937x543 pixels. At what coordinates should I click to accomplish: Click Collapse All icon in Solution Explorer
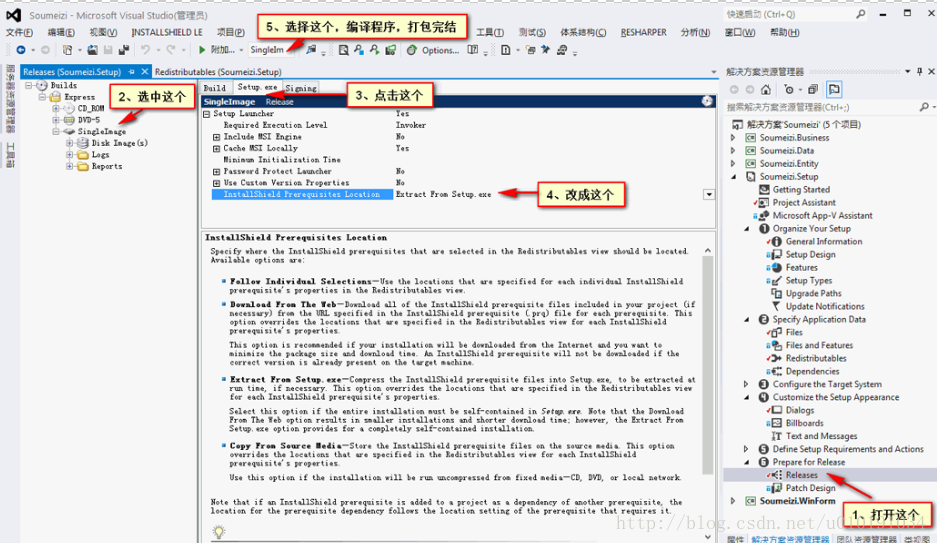[813, 90]
